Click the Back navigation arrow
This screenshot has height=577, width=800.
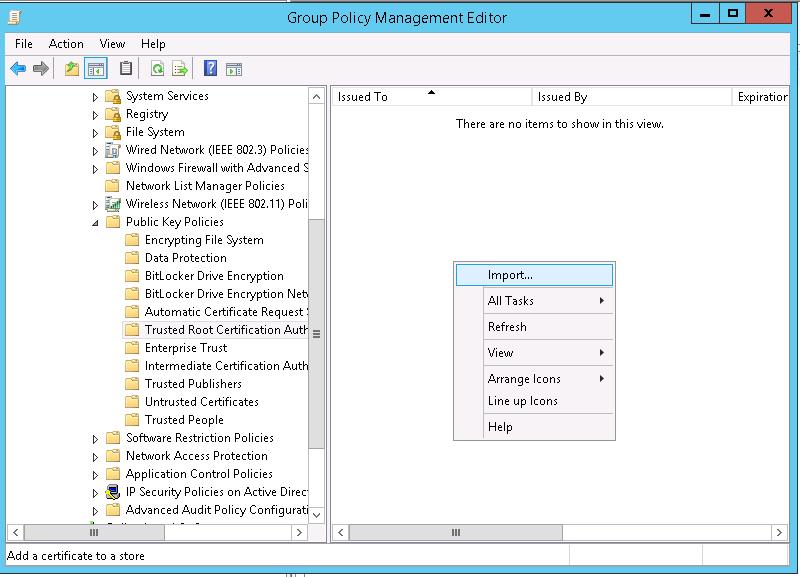[17, 68]
